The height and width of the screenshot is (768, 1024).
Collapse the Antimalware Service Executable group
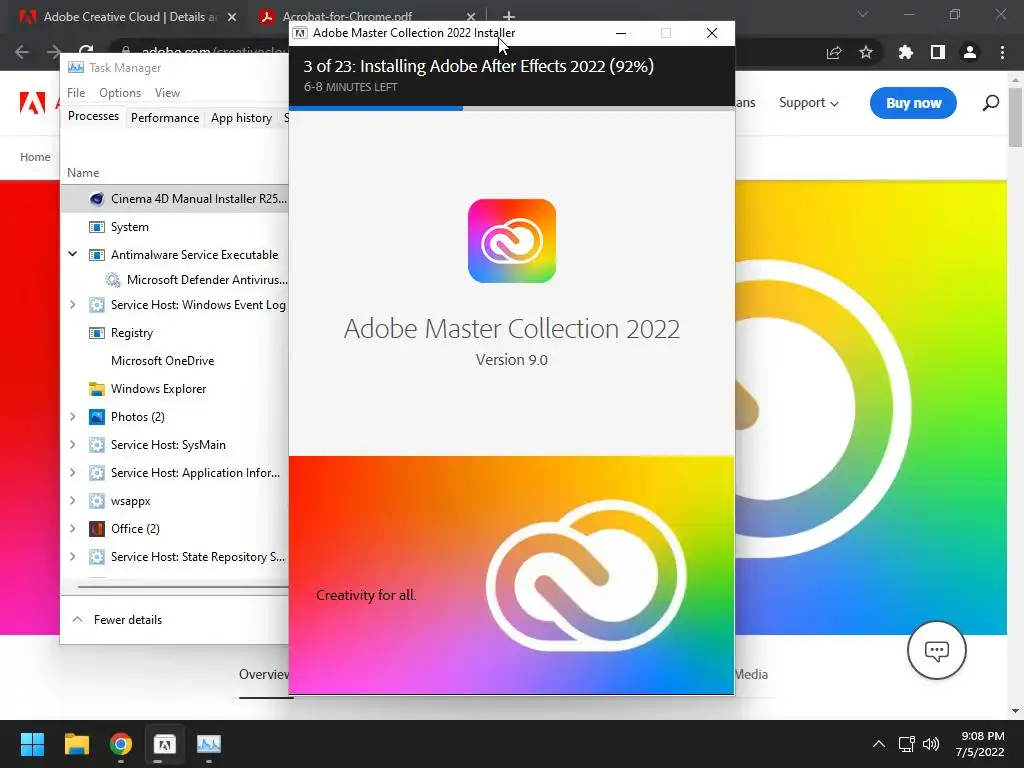coord(72,254)
